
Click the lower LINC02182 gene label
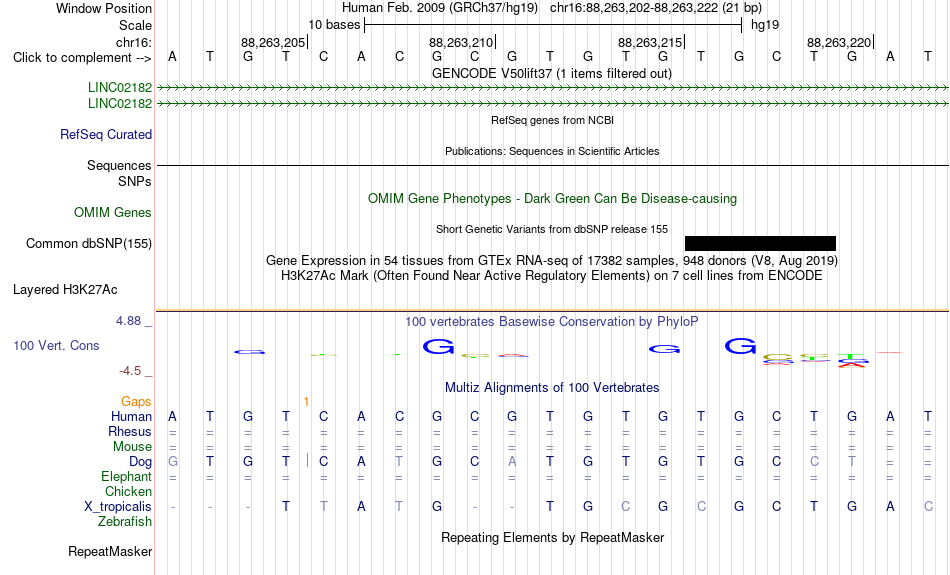point(120,104)
